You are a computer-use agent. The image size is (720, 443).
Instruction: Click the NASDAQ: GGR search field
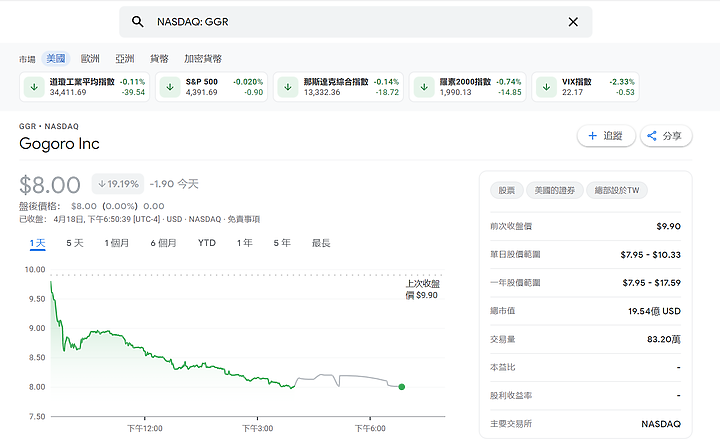[355, 22]
